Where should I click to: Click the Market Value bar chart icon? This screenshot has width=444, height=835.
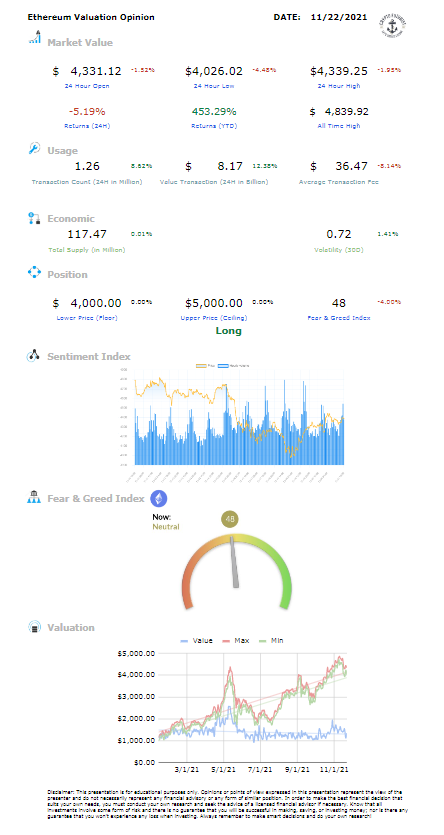tap(35, 37)
